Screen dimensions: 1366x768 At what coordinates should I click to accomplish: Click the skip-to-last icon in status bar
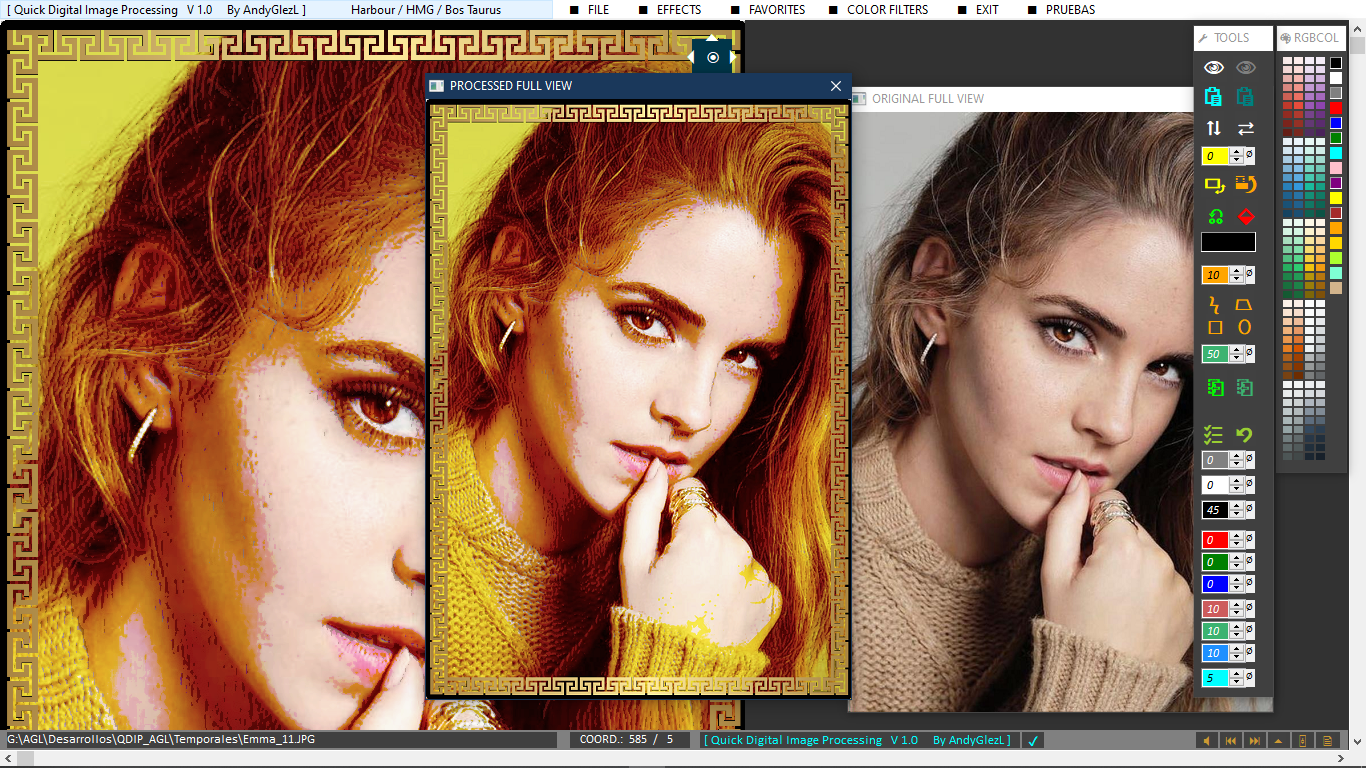1253,741
